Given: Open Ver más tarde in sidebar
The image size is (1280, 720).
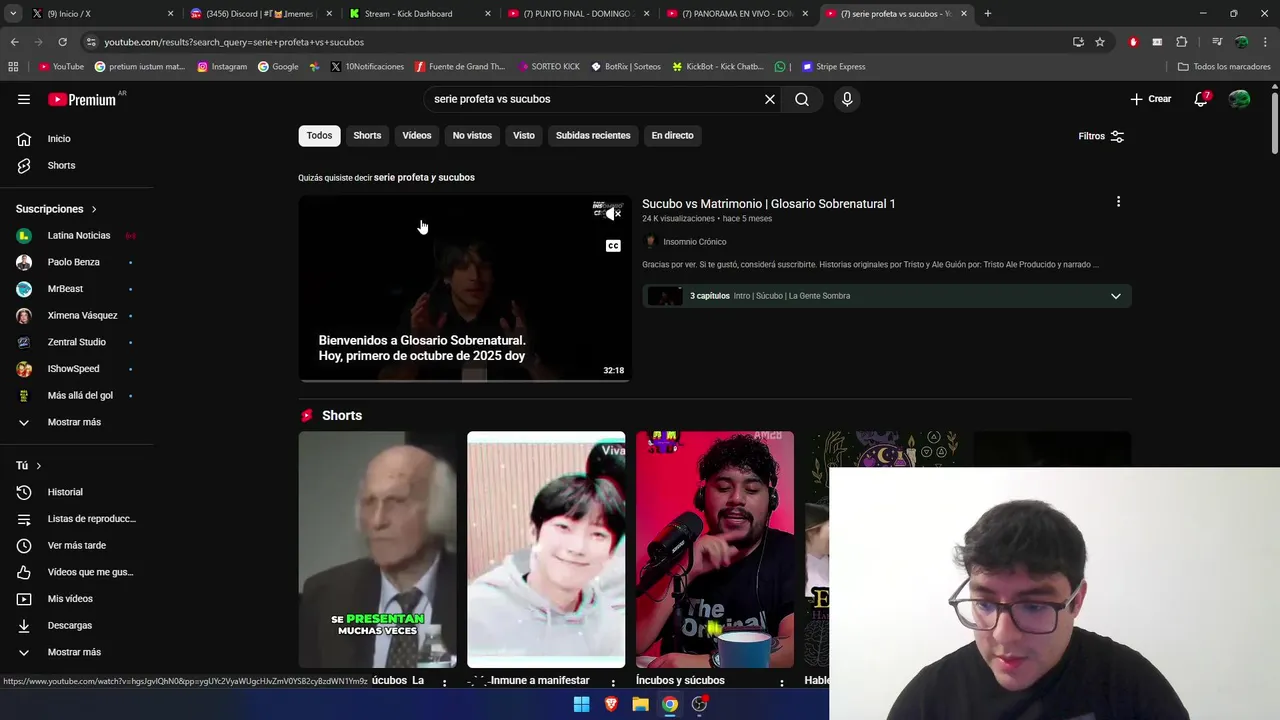Looking at the screenshot, I should (77, 545).
